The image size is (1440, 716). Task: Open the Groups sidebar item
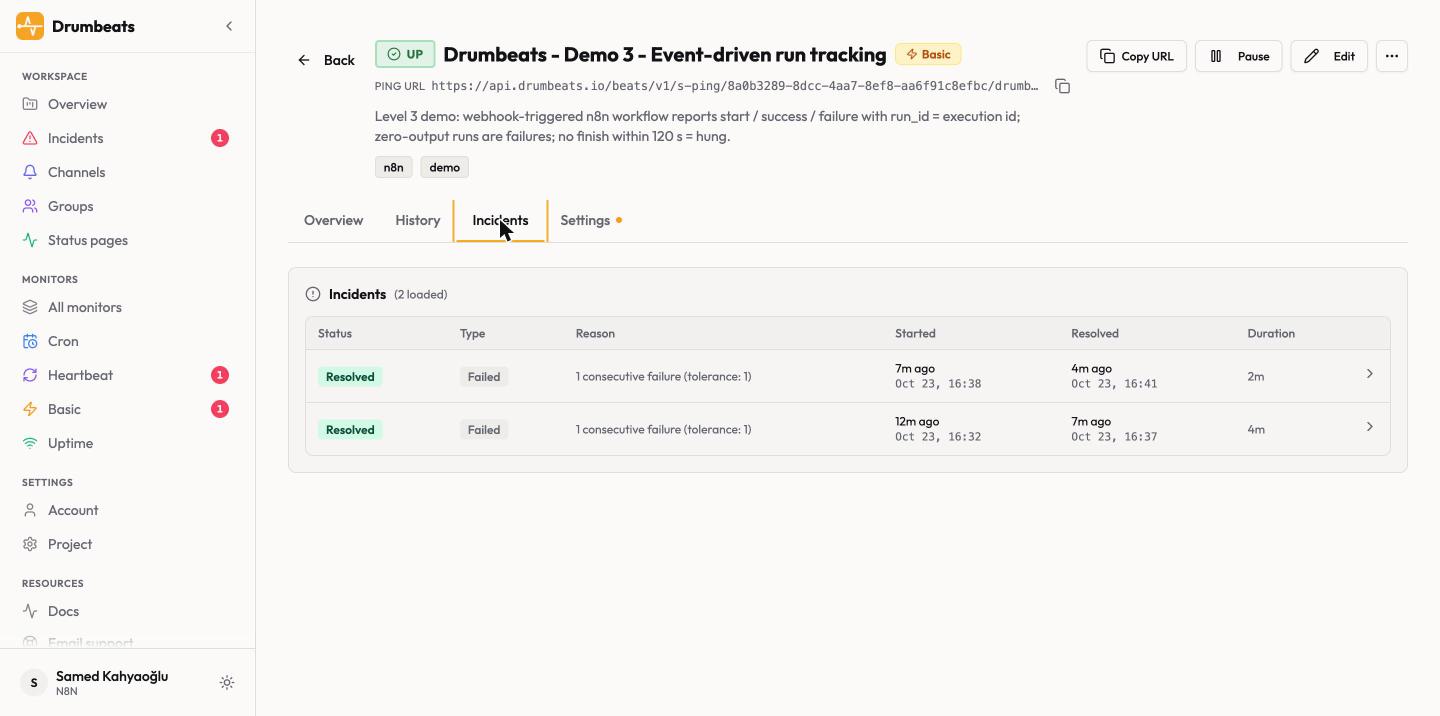point(70,206)
